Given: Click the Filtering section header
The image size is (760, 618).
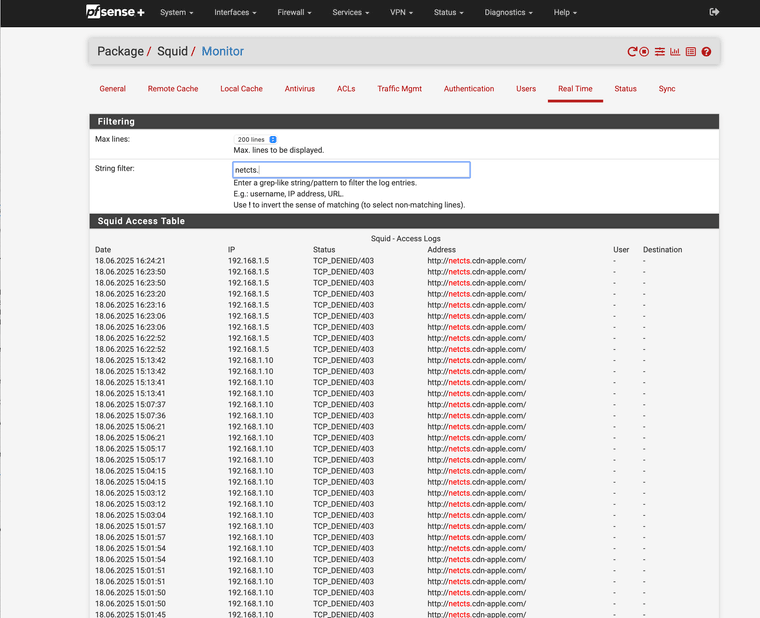Looking at the screenshot, I should 404,122.
